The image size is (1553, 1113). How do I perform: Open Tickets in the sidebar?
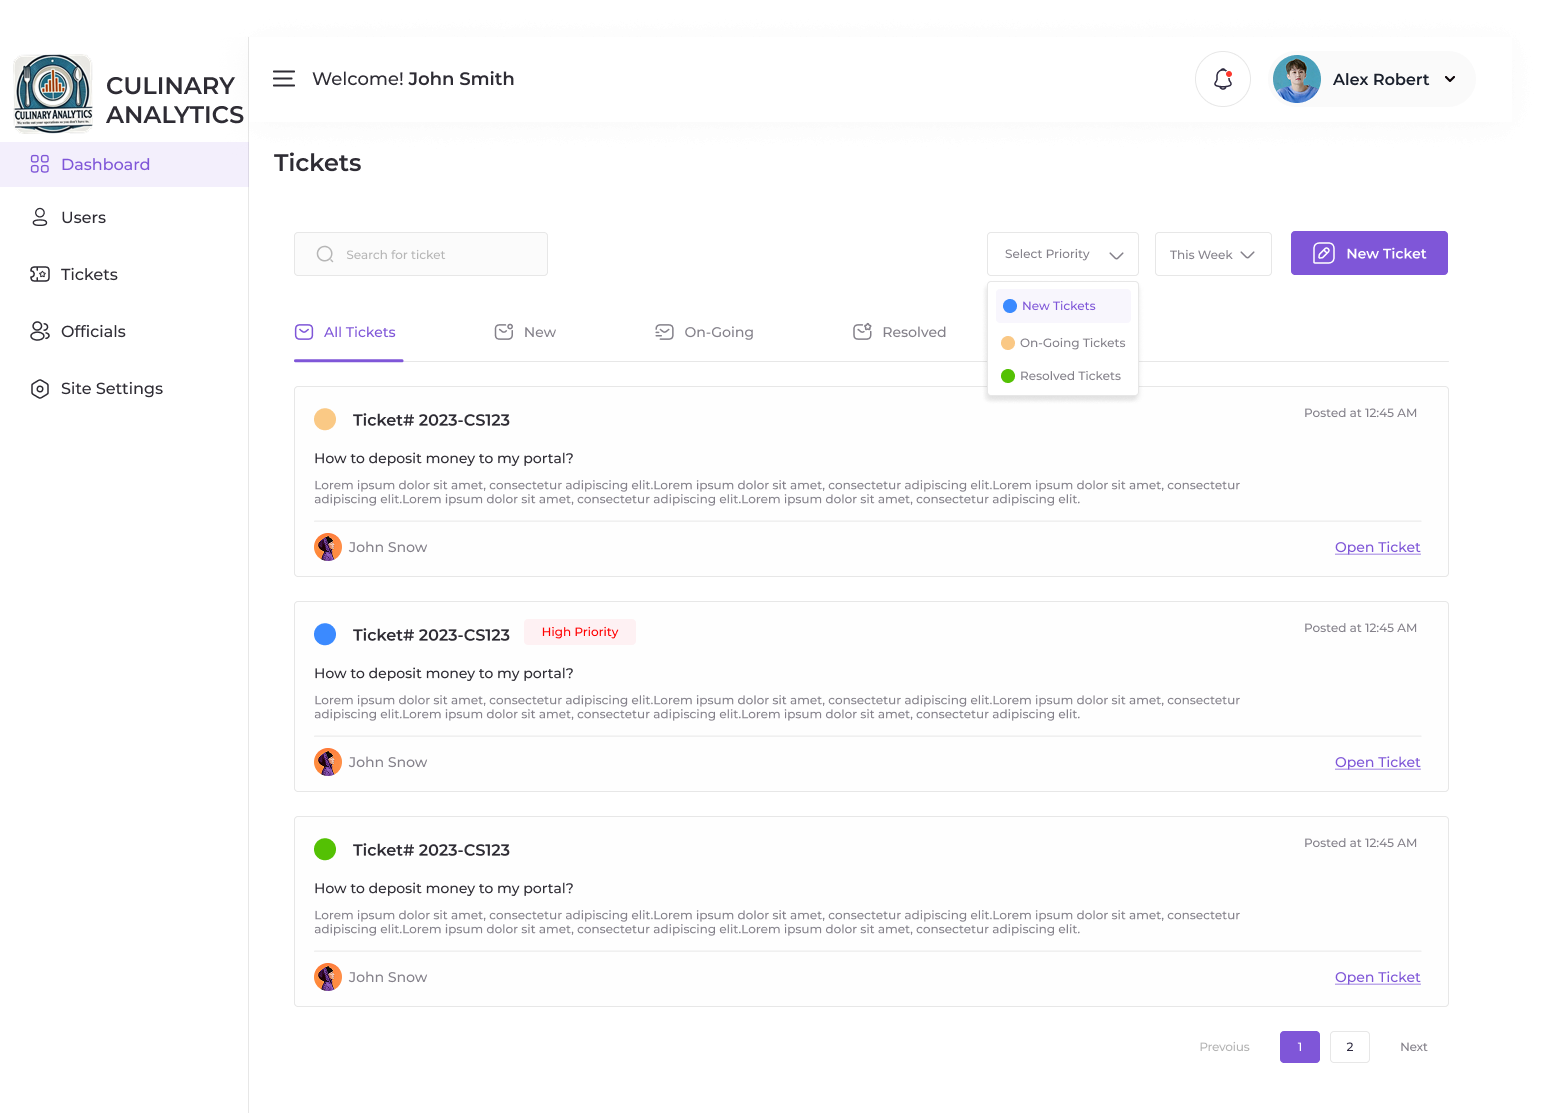[x=89, y=274]
